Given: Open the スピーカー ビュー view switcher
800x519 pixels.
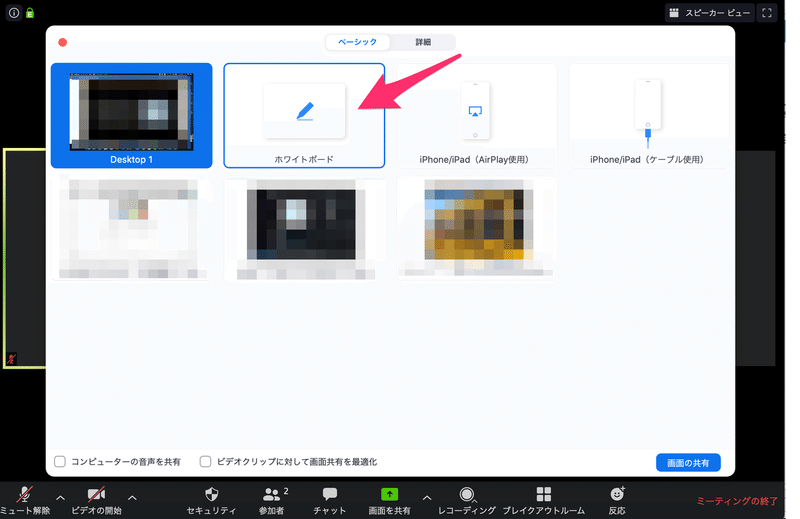Looking at the screenshot, I should click(710, 13).
